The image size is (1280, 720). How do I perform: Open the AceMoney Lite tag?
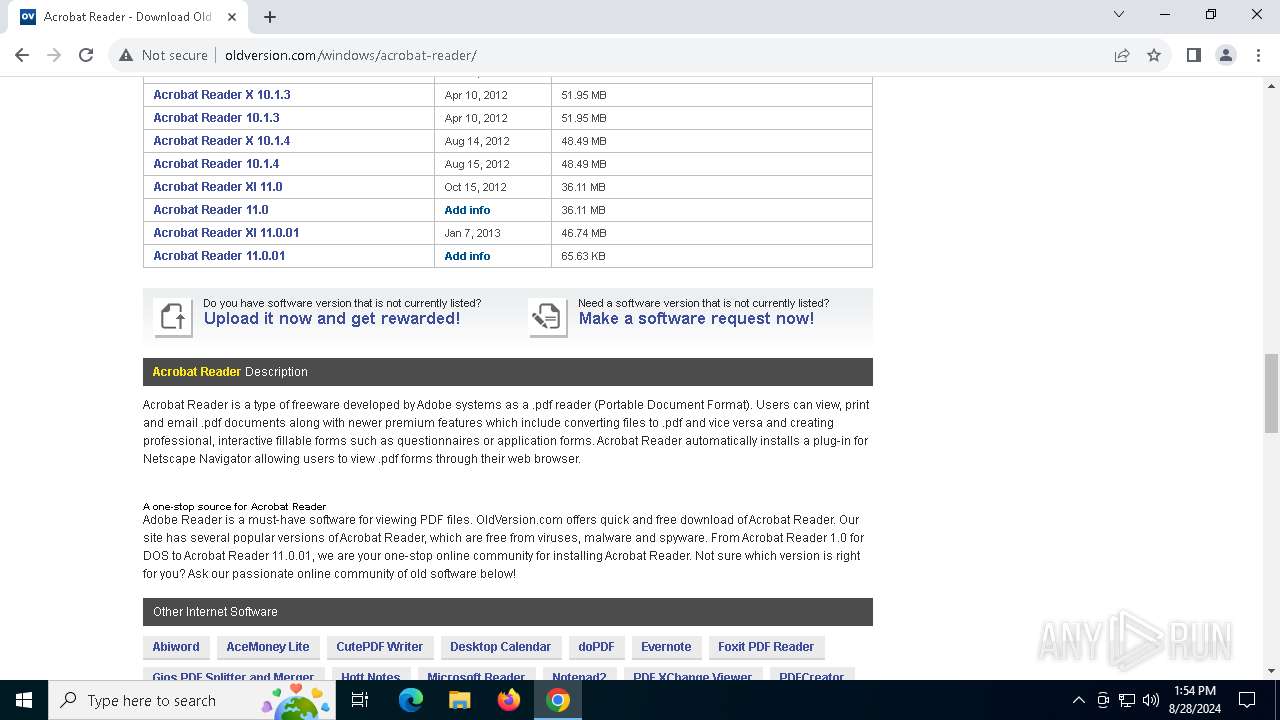pyautogui.click(x=268, y=647)
